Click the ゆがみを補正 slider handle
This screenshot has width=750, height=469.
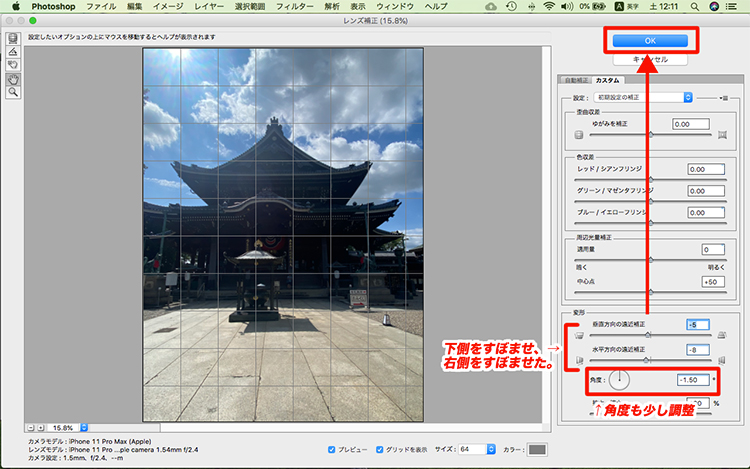point(651,135)
